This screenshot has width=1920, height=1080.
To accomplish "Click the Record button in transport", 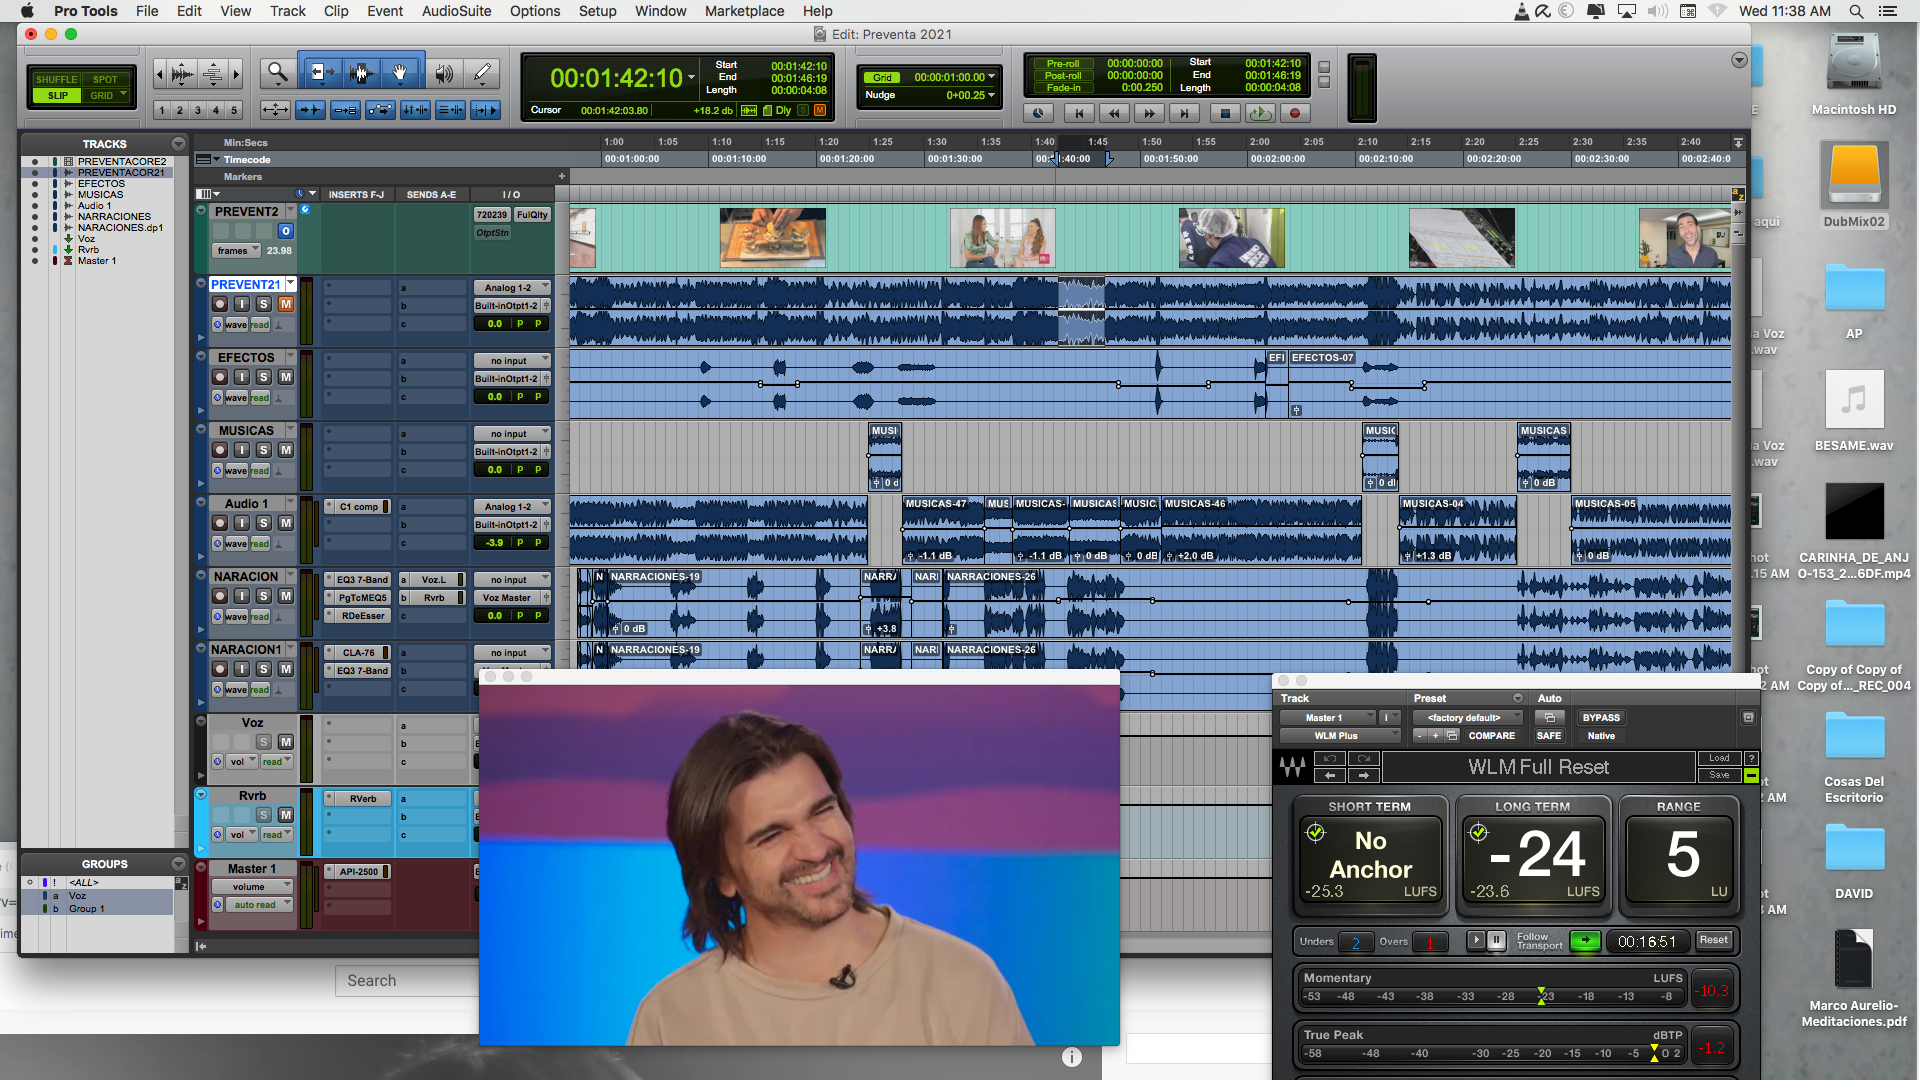I will (1295, 113).
